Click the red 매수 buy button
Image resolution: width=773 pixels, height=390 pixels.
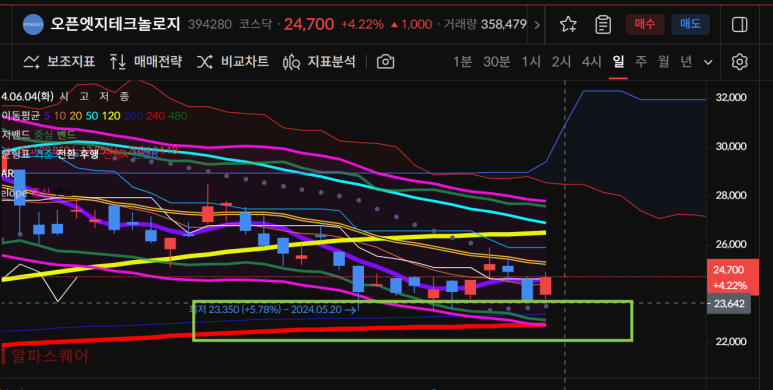pyautogui.click(x=645, y=24)
